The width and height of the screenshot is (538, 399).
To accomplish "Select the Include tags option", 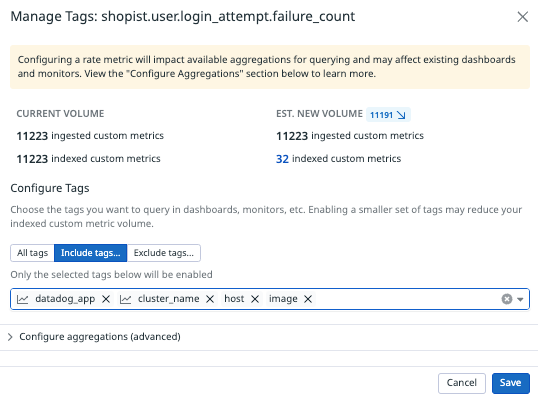I will 91,253.
